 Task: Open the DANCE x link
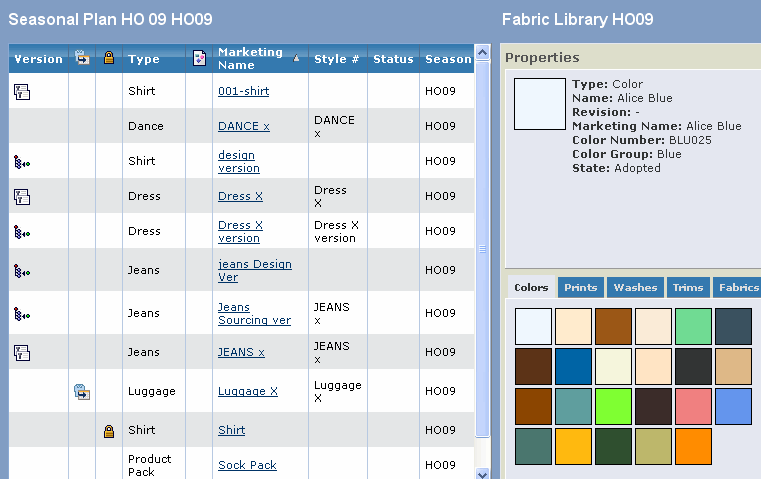[x=244, y=126]
